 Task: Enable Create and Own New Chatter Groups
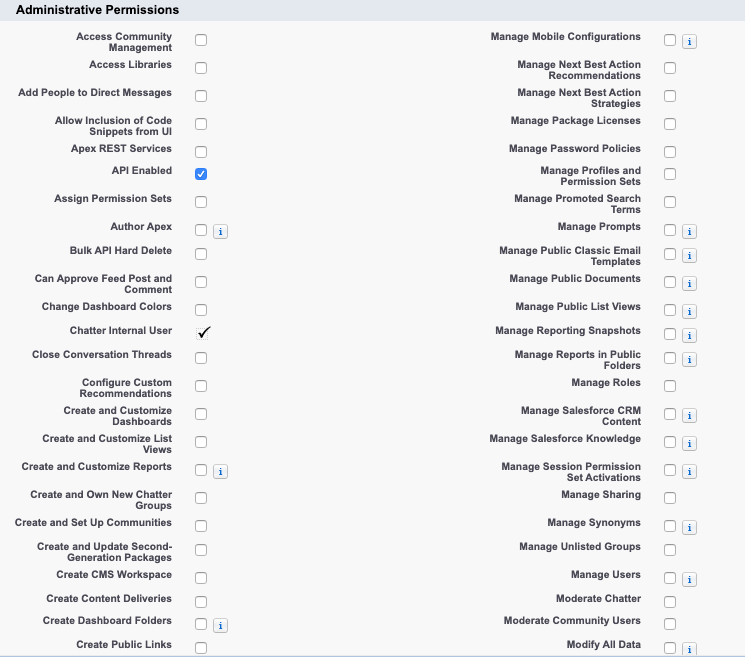click(201, 498)
